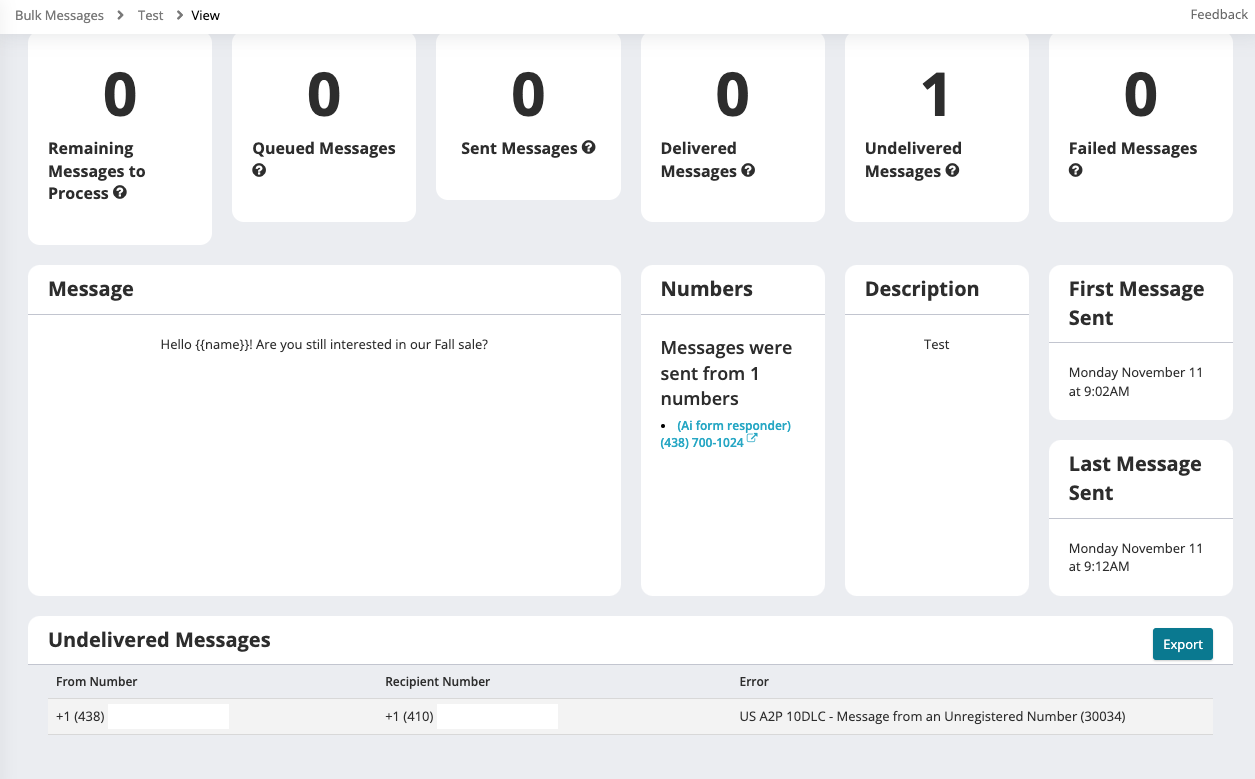Click the Undelivered Messages count of 1

(x=935, y=96)
